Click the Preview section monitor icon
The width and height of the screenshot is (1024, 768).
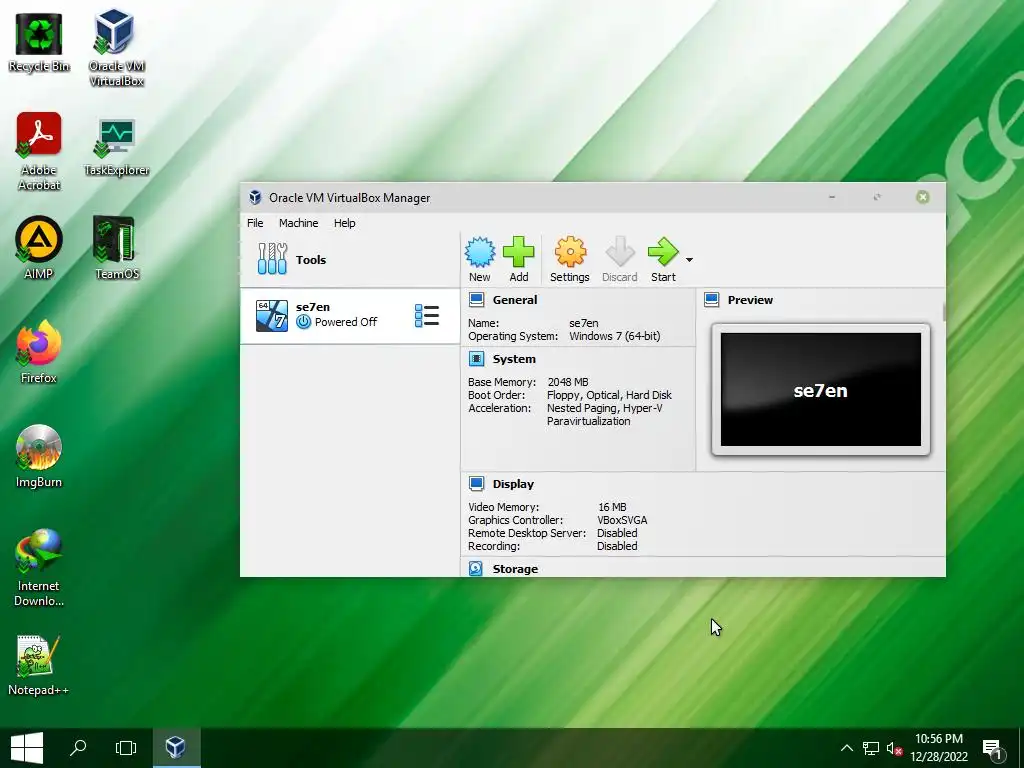[x=712, y=300]
